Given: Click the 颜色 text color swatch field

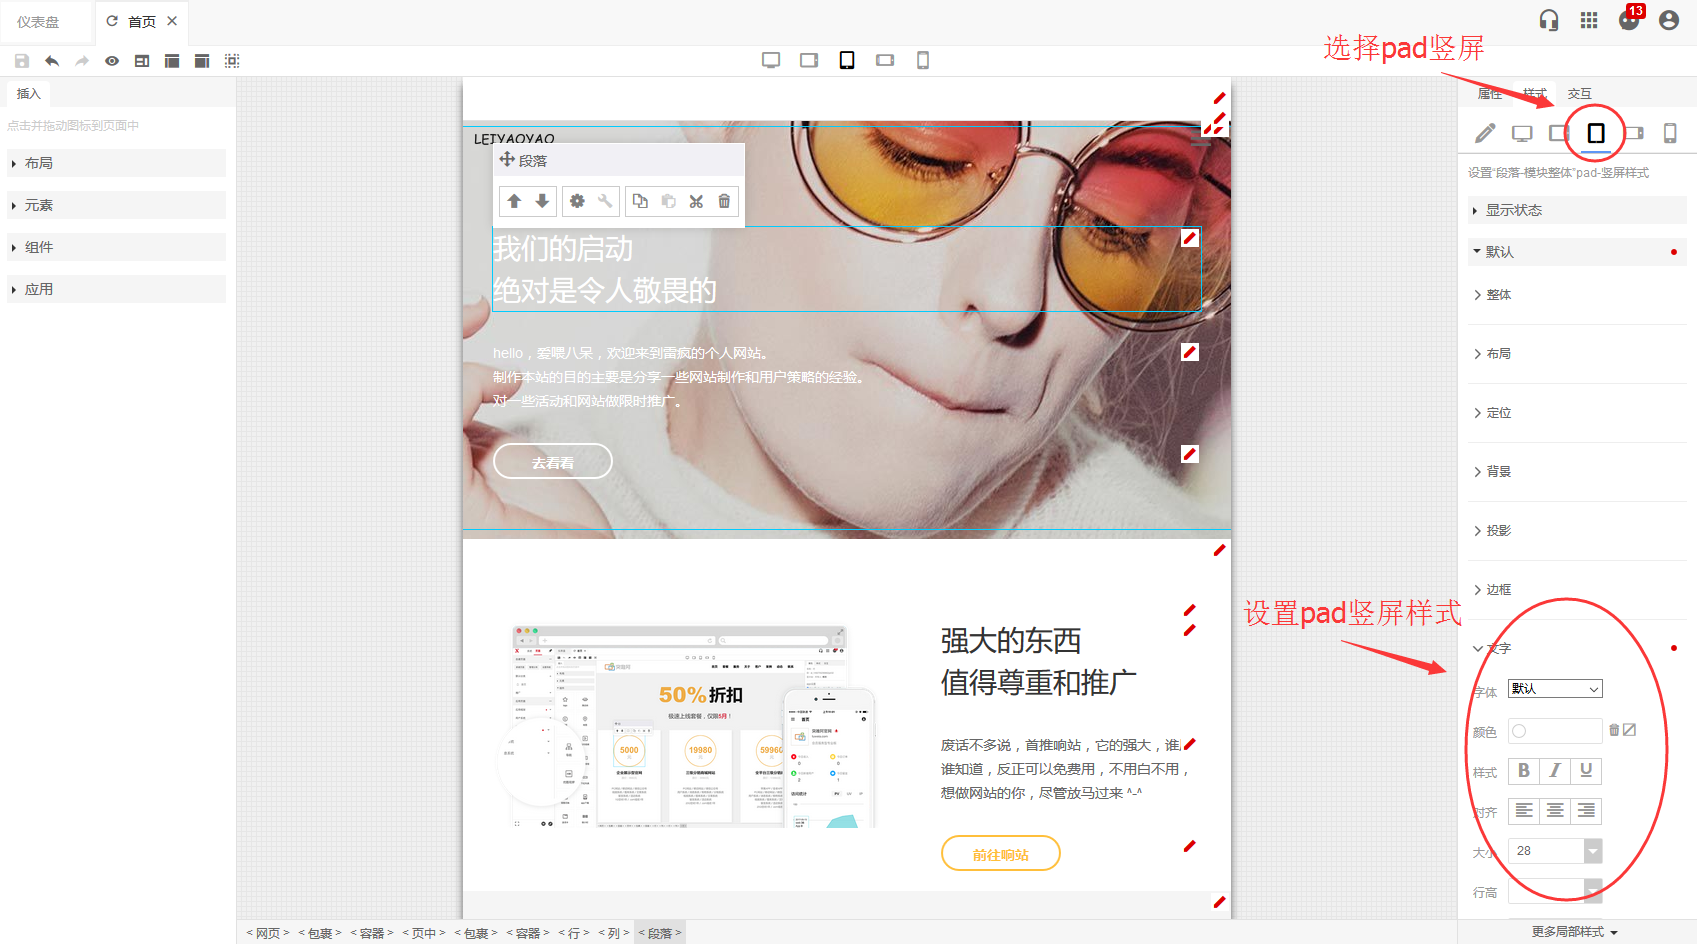Looking at the screenshot, I should [1555, 731].
